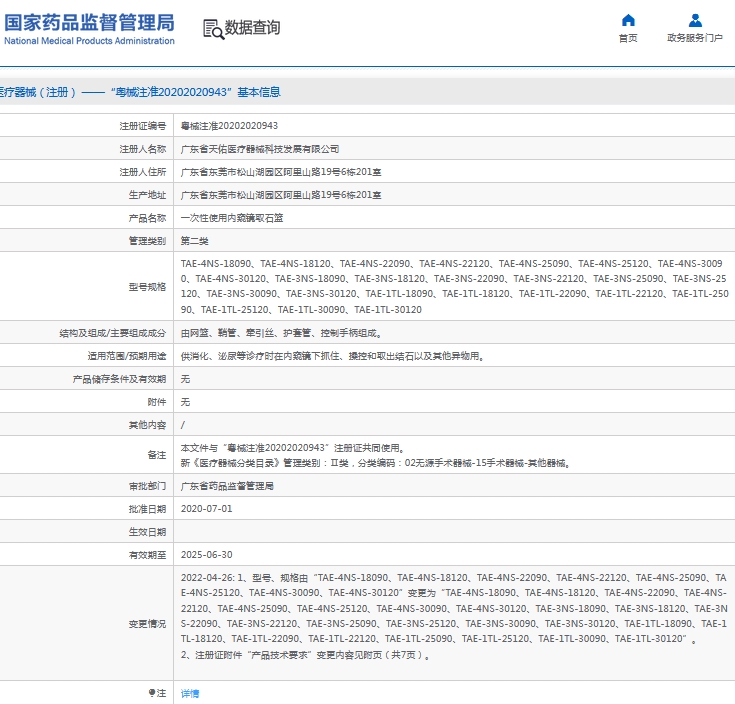This screenshot has height=704, width=735.
Task: Click the 型号规格 model list text
Action: pos(454,286)
